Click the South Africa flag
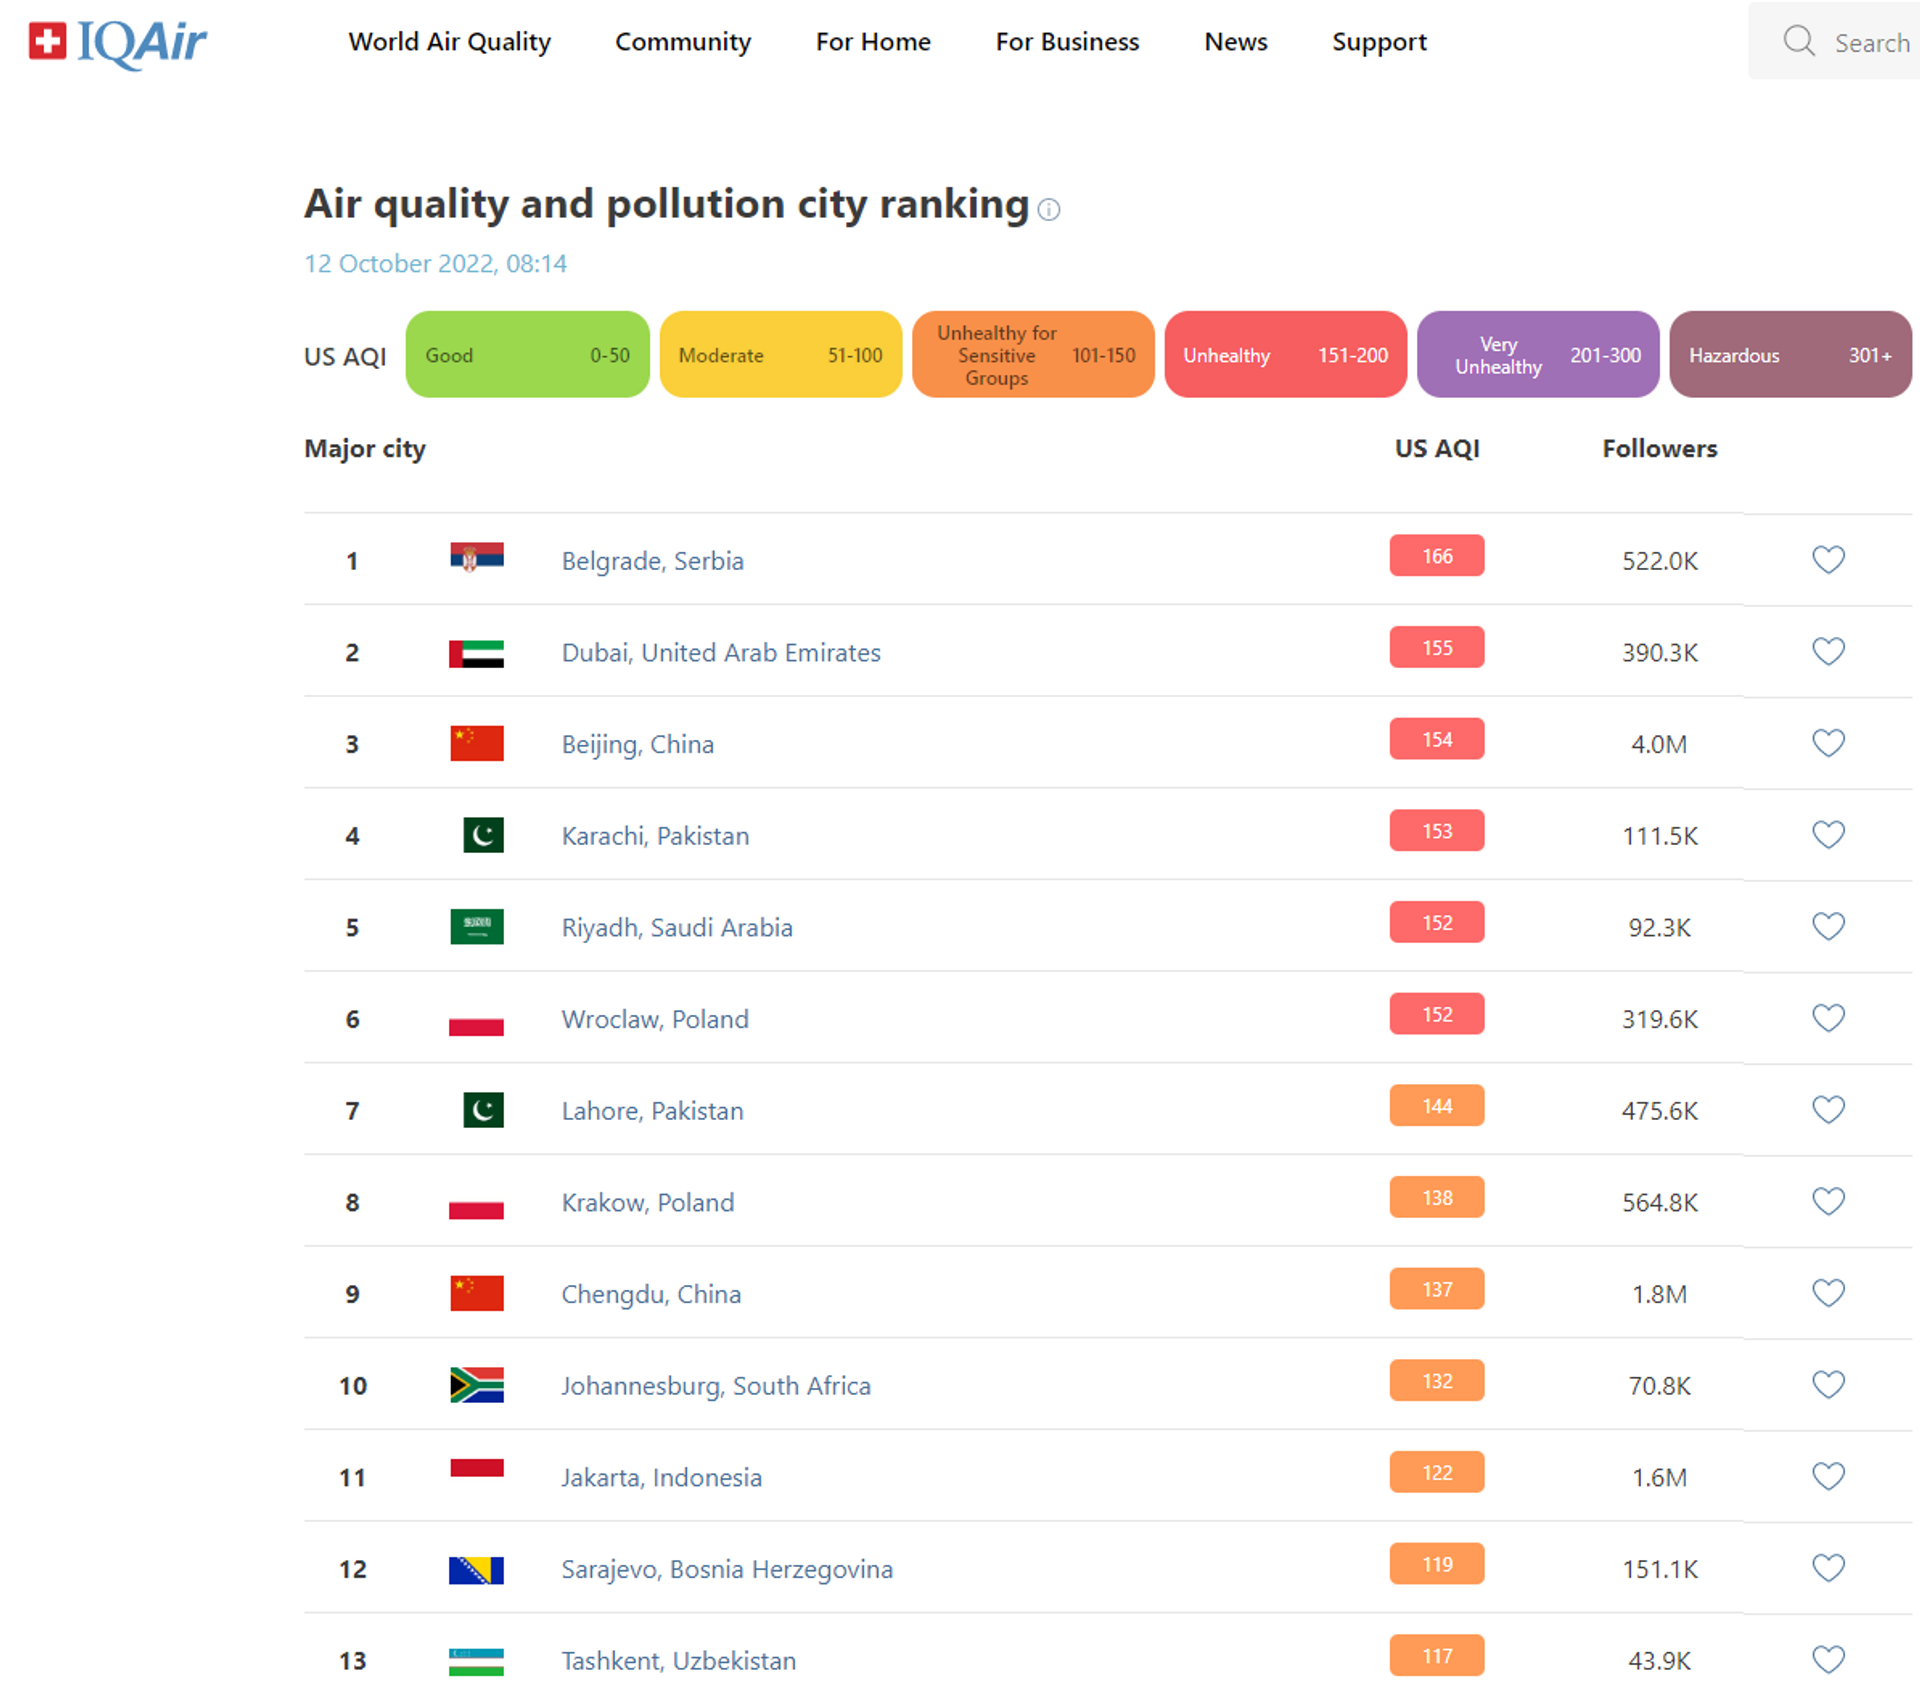This screenshot has height=1682, width=1920. pos(476,1385)
